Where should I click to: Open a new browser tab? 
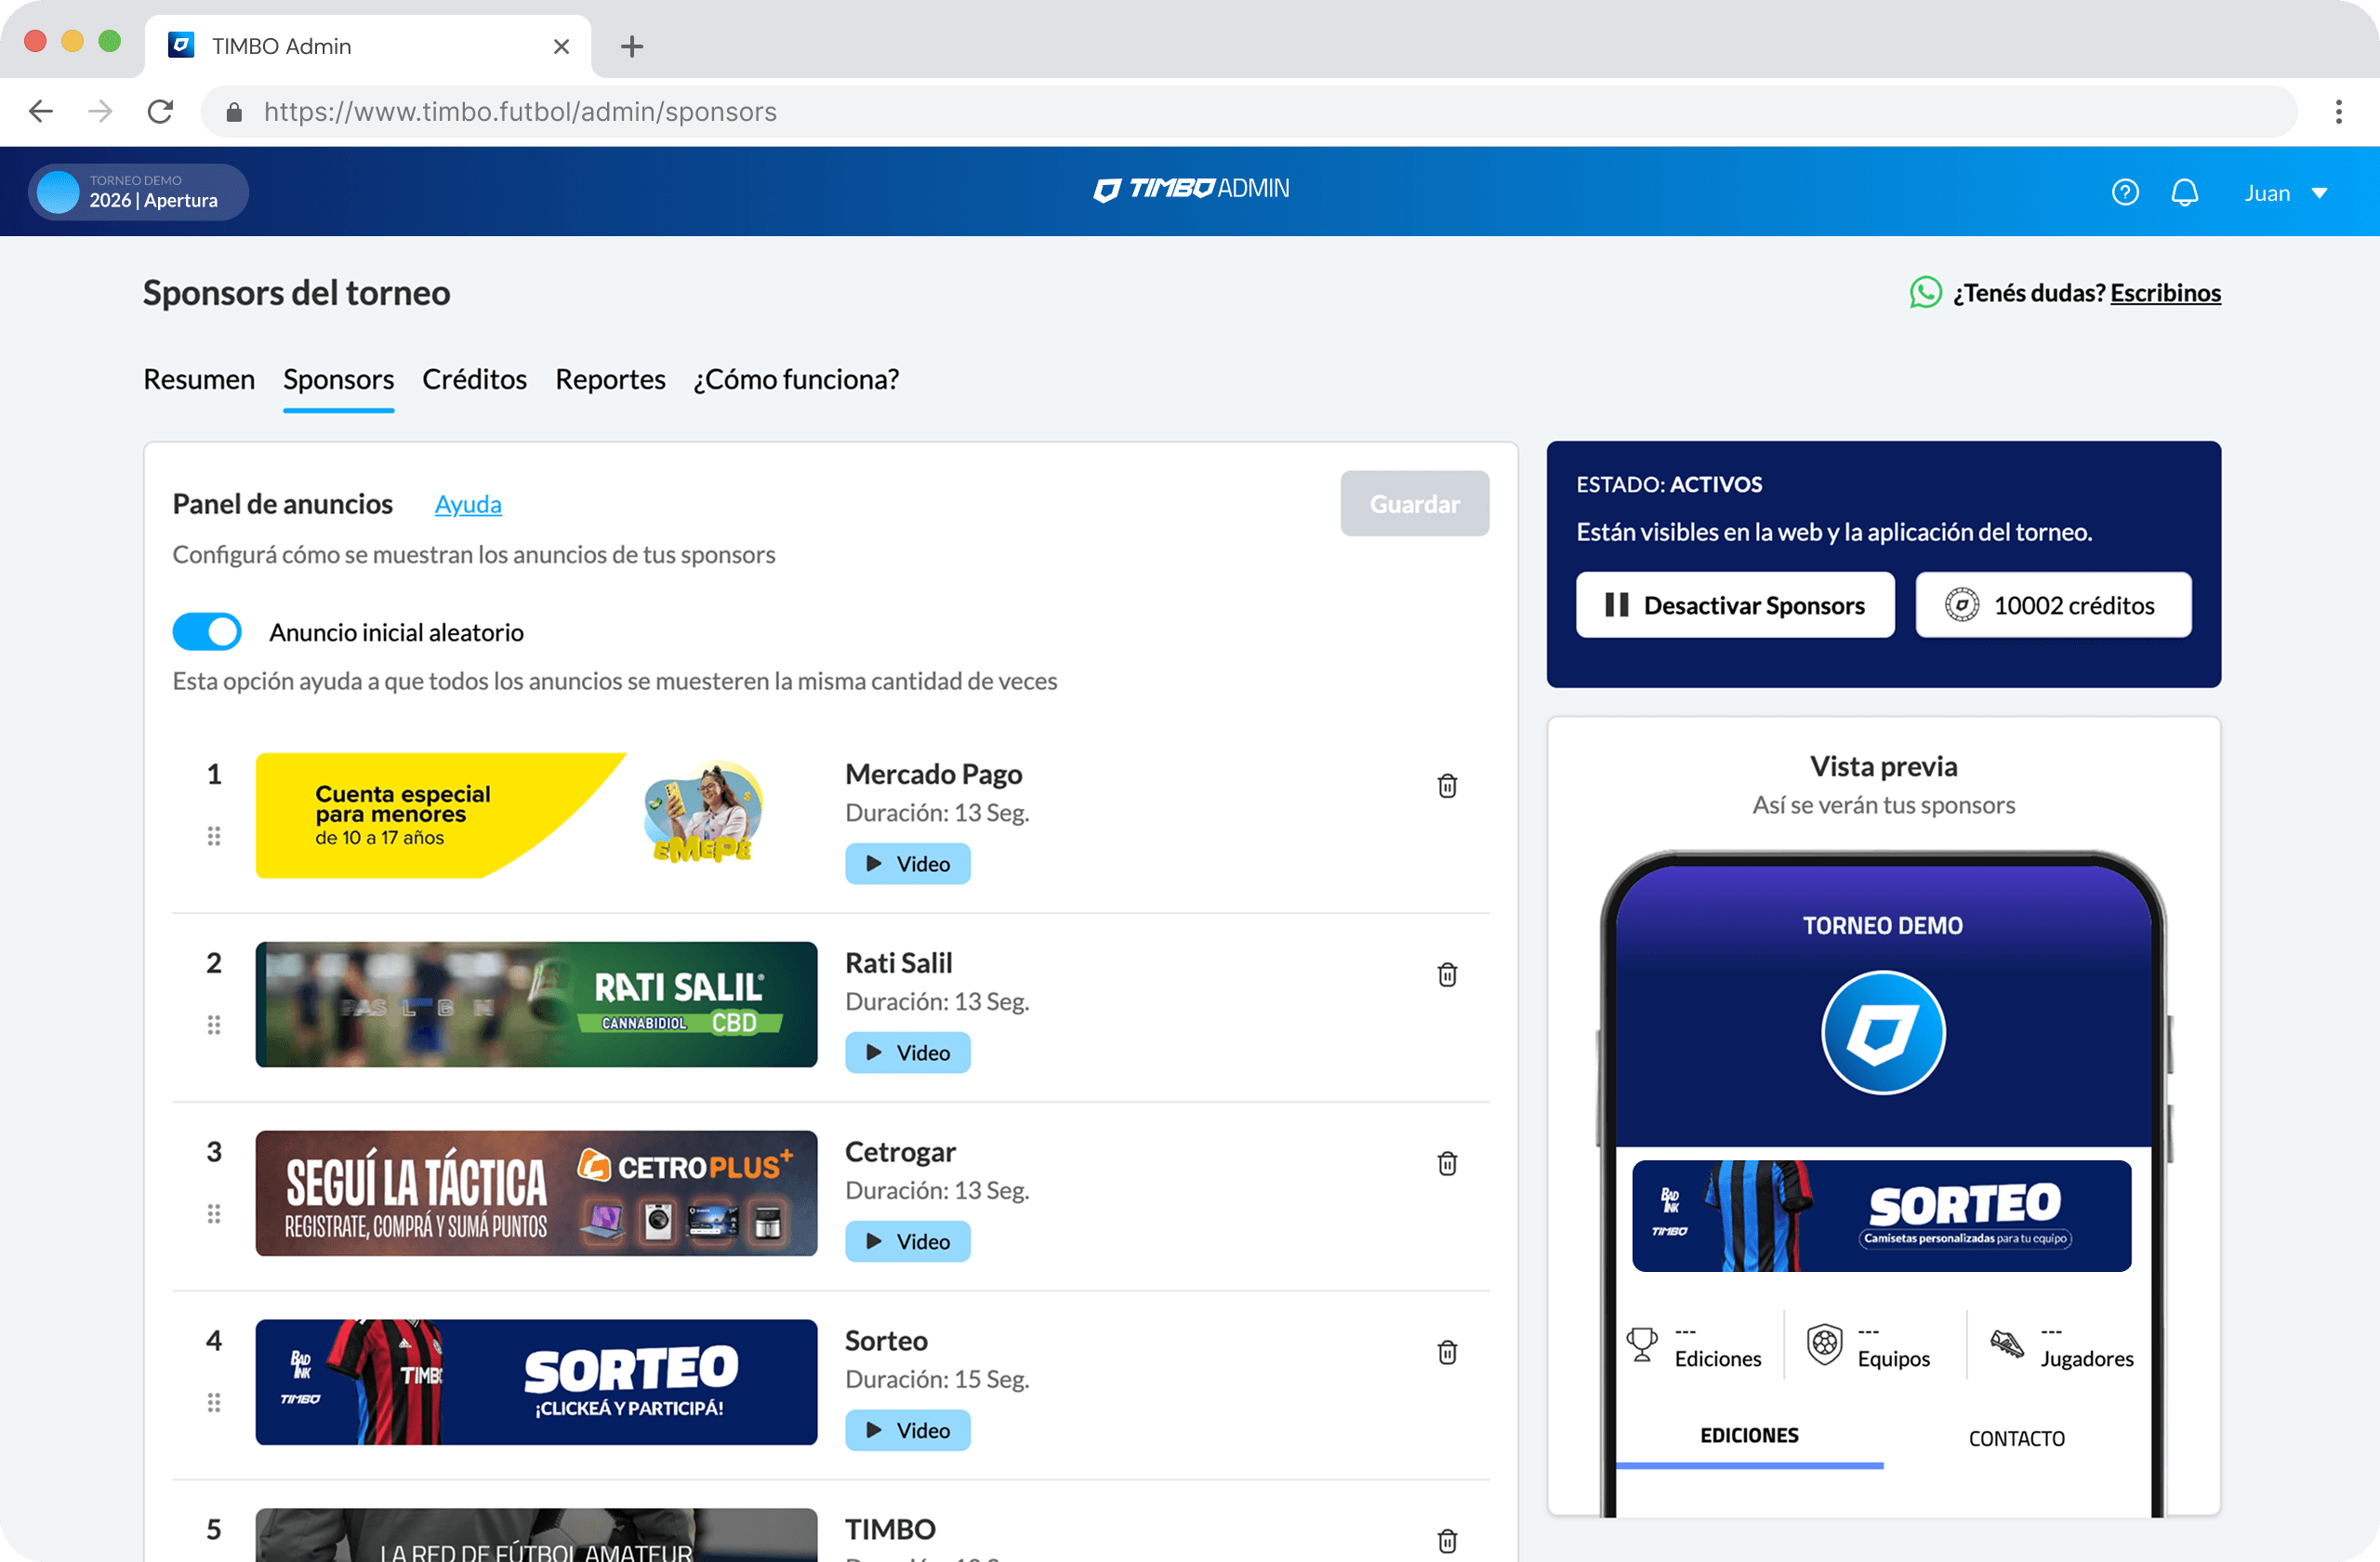[x=632, y=46]
